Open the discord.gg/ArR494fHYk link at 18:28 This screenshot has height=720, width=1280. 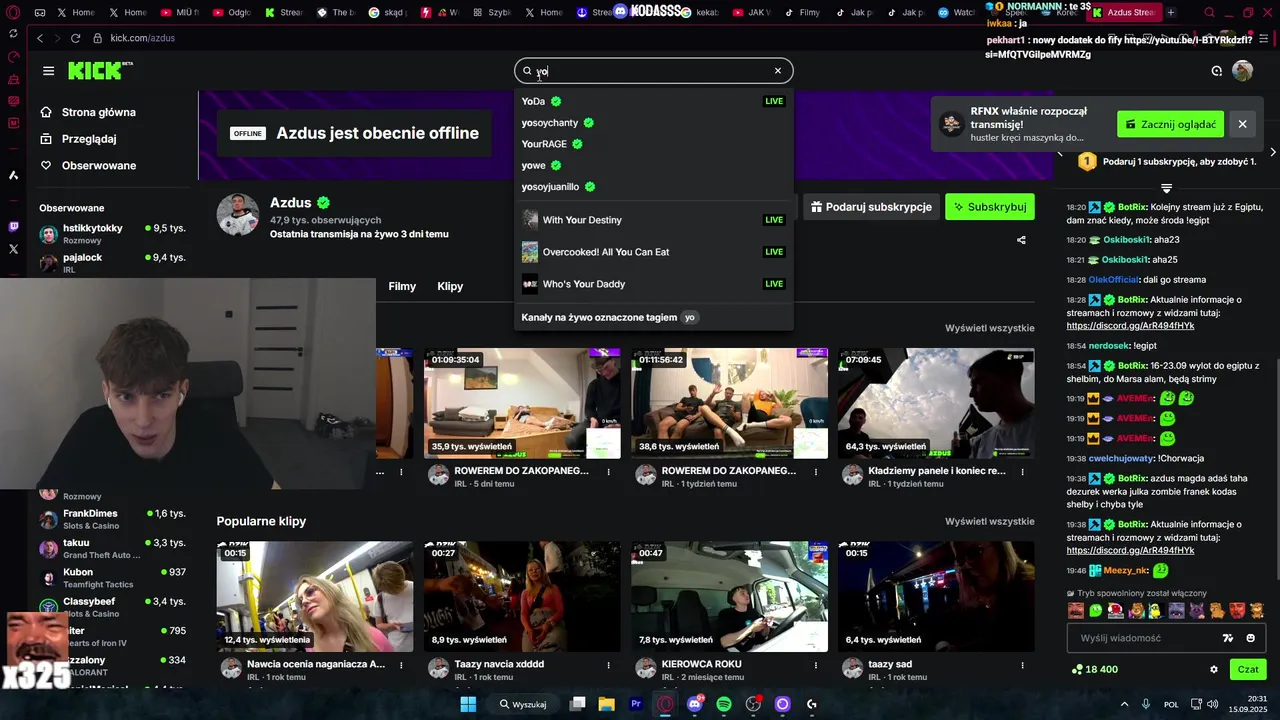1130,326
